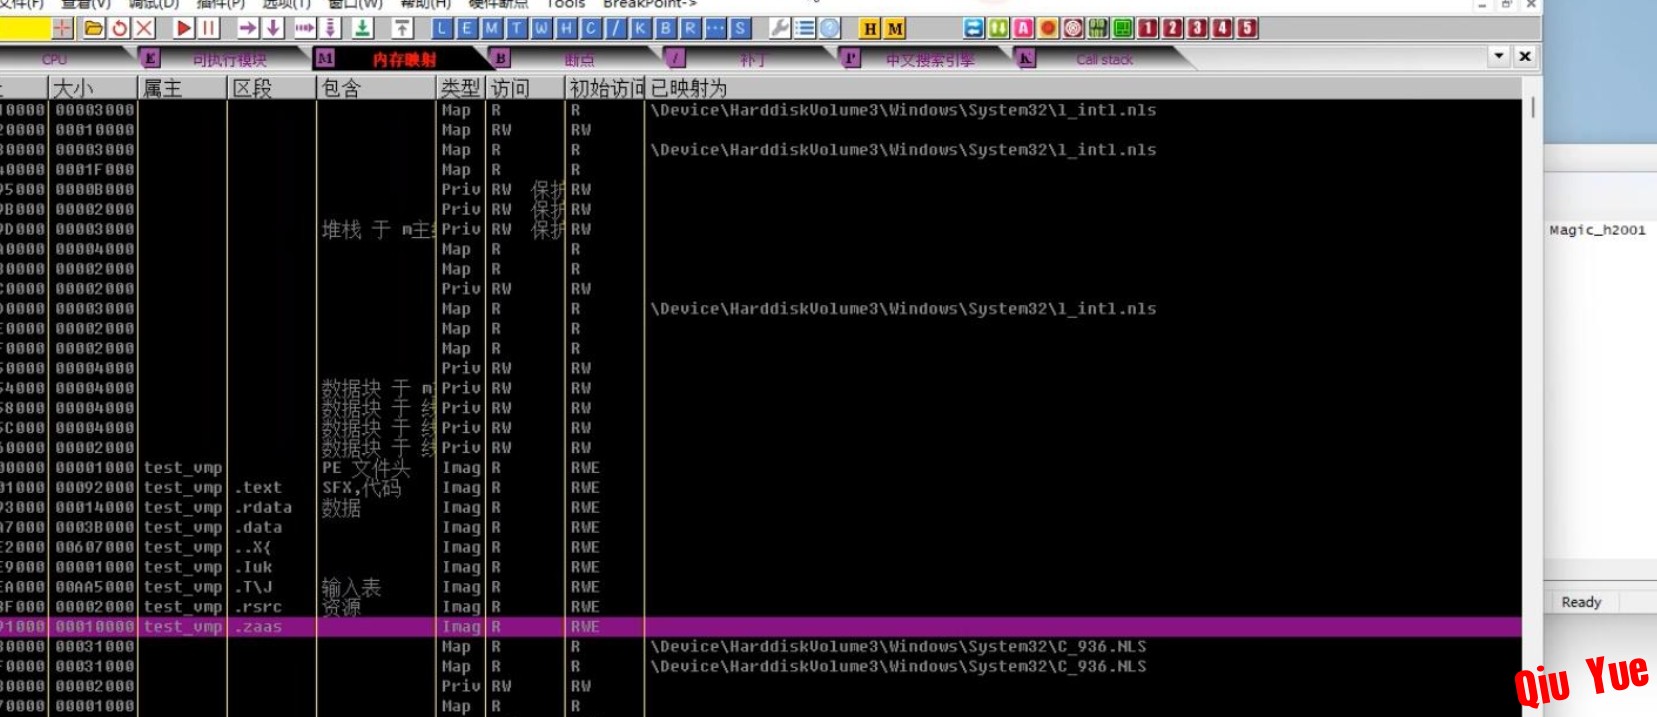The image size is (1657, 717).
Task: Show Threads via blue T button
Action: (516, 28)
